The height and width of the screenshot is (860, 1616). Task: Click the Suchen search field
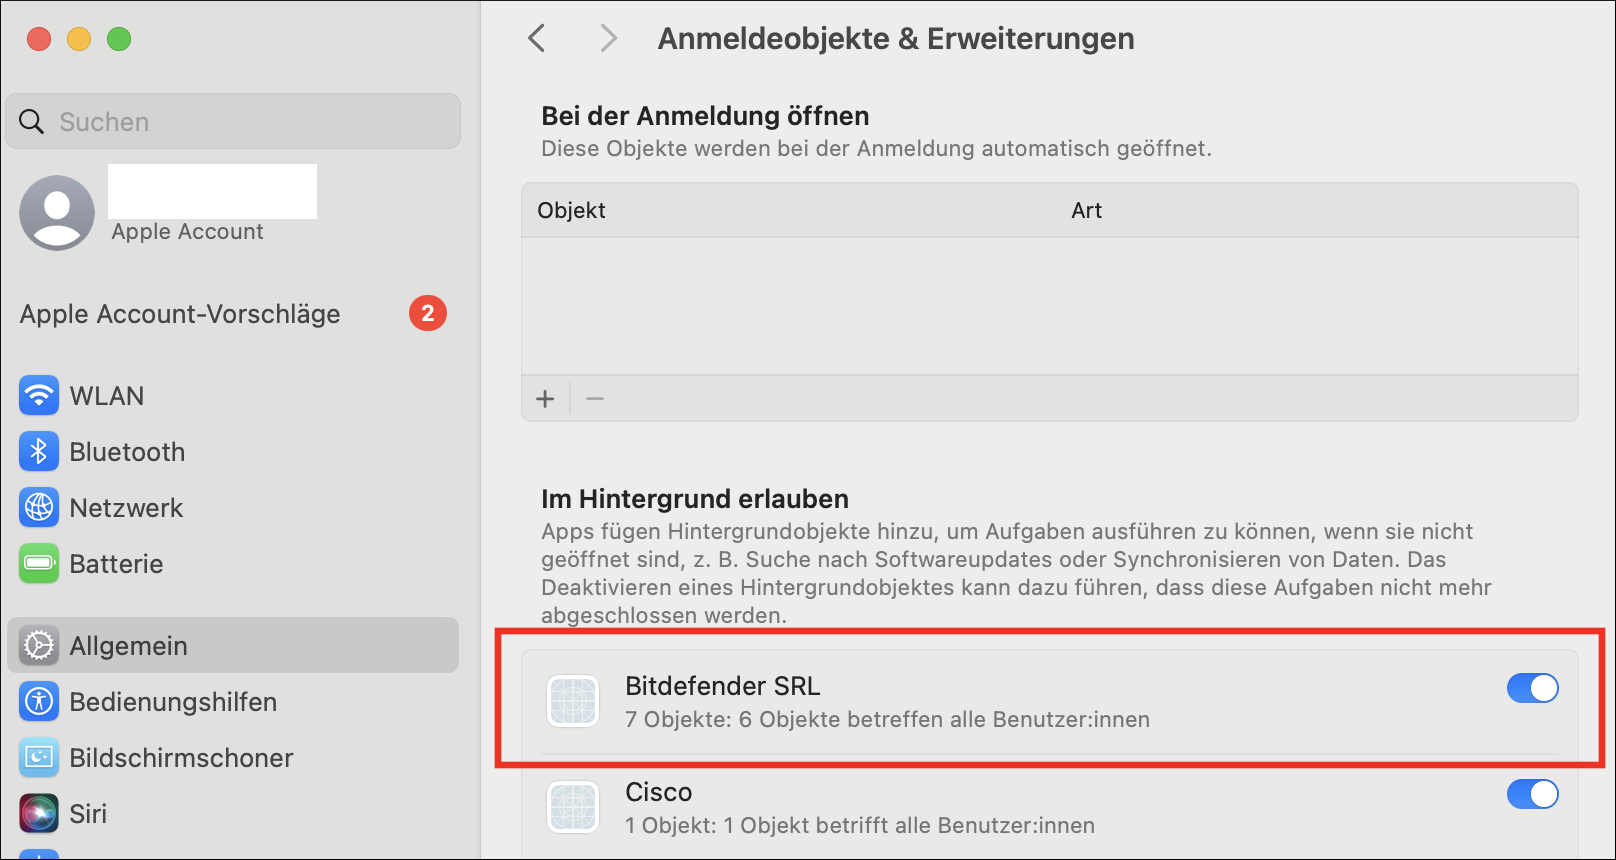pos(233,122)
